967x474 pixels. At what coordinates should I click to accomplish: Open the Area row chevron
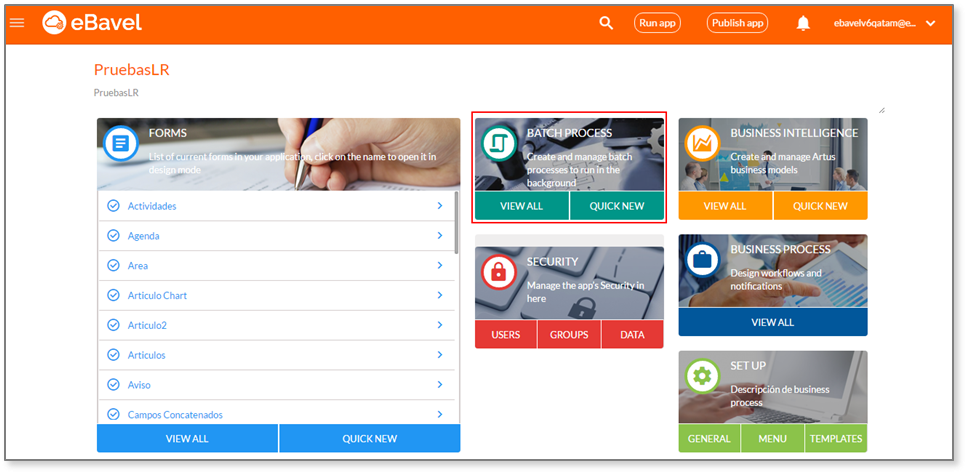[x=440, y=266]
